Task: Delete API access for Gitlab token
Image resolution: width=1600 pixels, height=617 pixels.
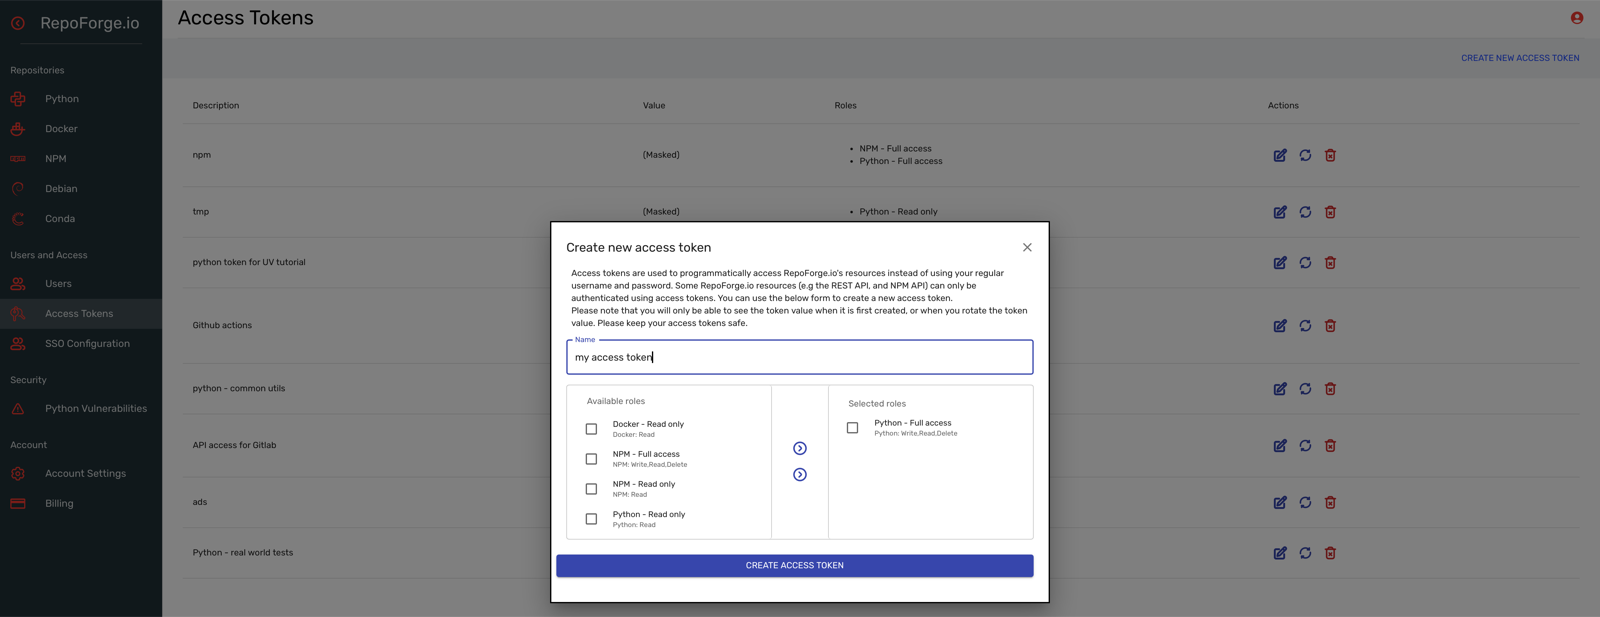Action: (1330, 446)
